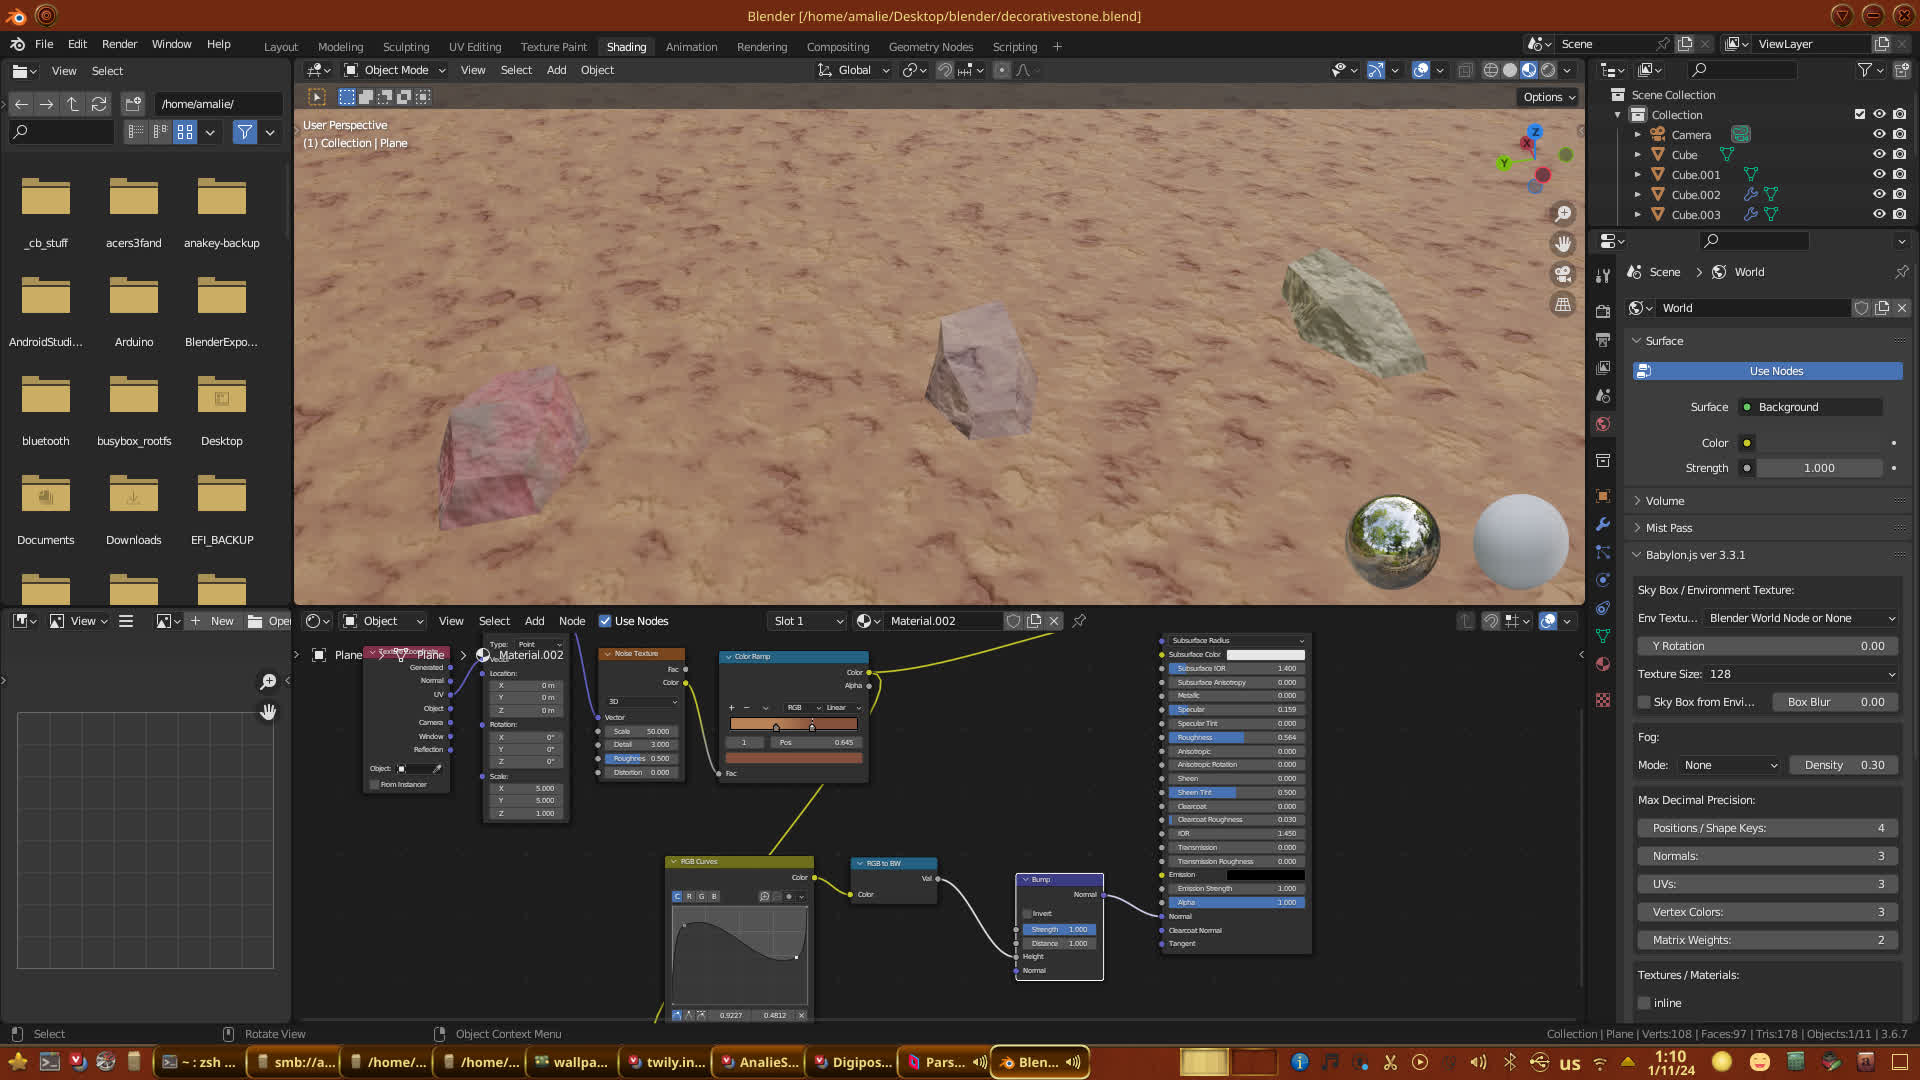Click the file browser refresh icon
The height and width of the screenshot is (1080, 1920).
coord(98,104)
